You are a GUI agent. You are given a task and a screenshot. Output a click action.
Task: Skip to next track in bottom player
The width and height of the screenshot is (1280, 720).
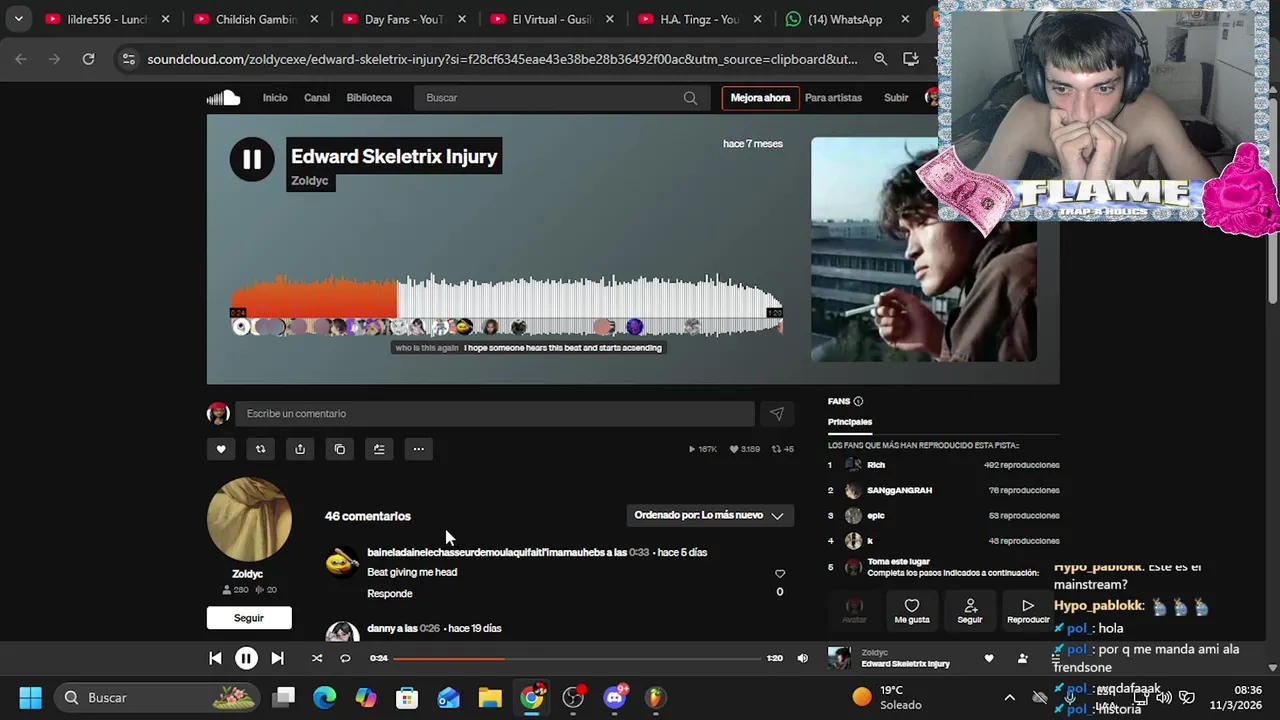click(277, 658)
